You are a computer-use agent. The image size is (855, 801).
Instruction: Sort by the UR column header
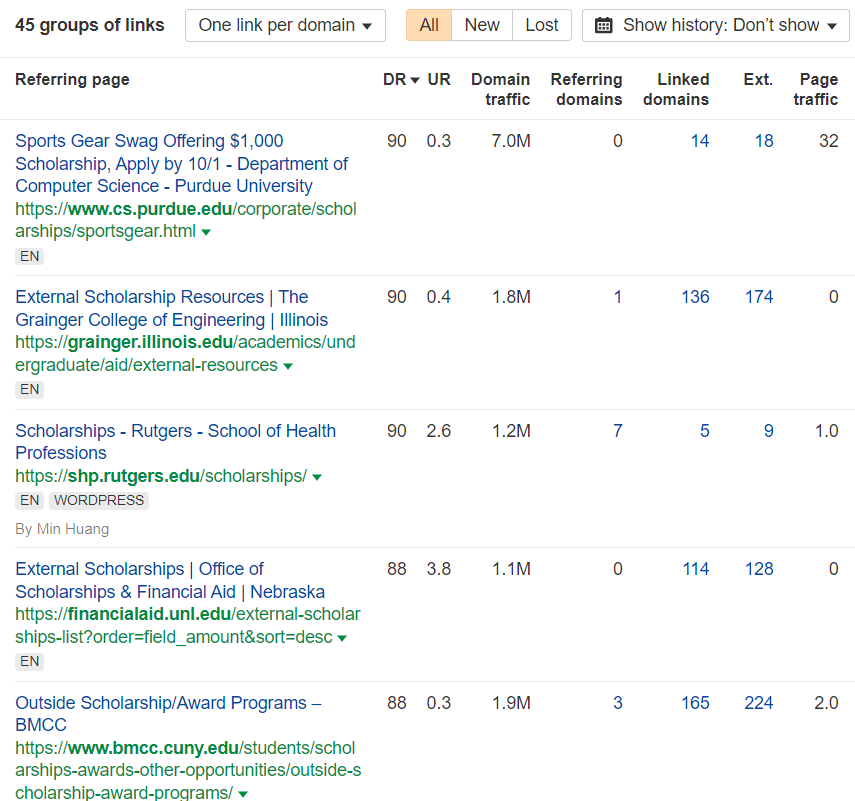tap(439, 80)
